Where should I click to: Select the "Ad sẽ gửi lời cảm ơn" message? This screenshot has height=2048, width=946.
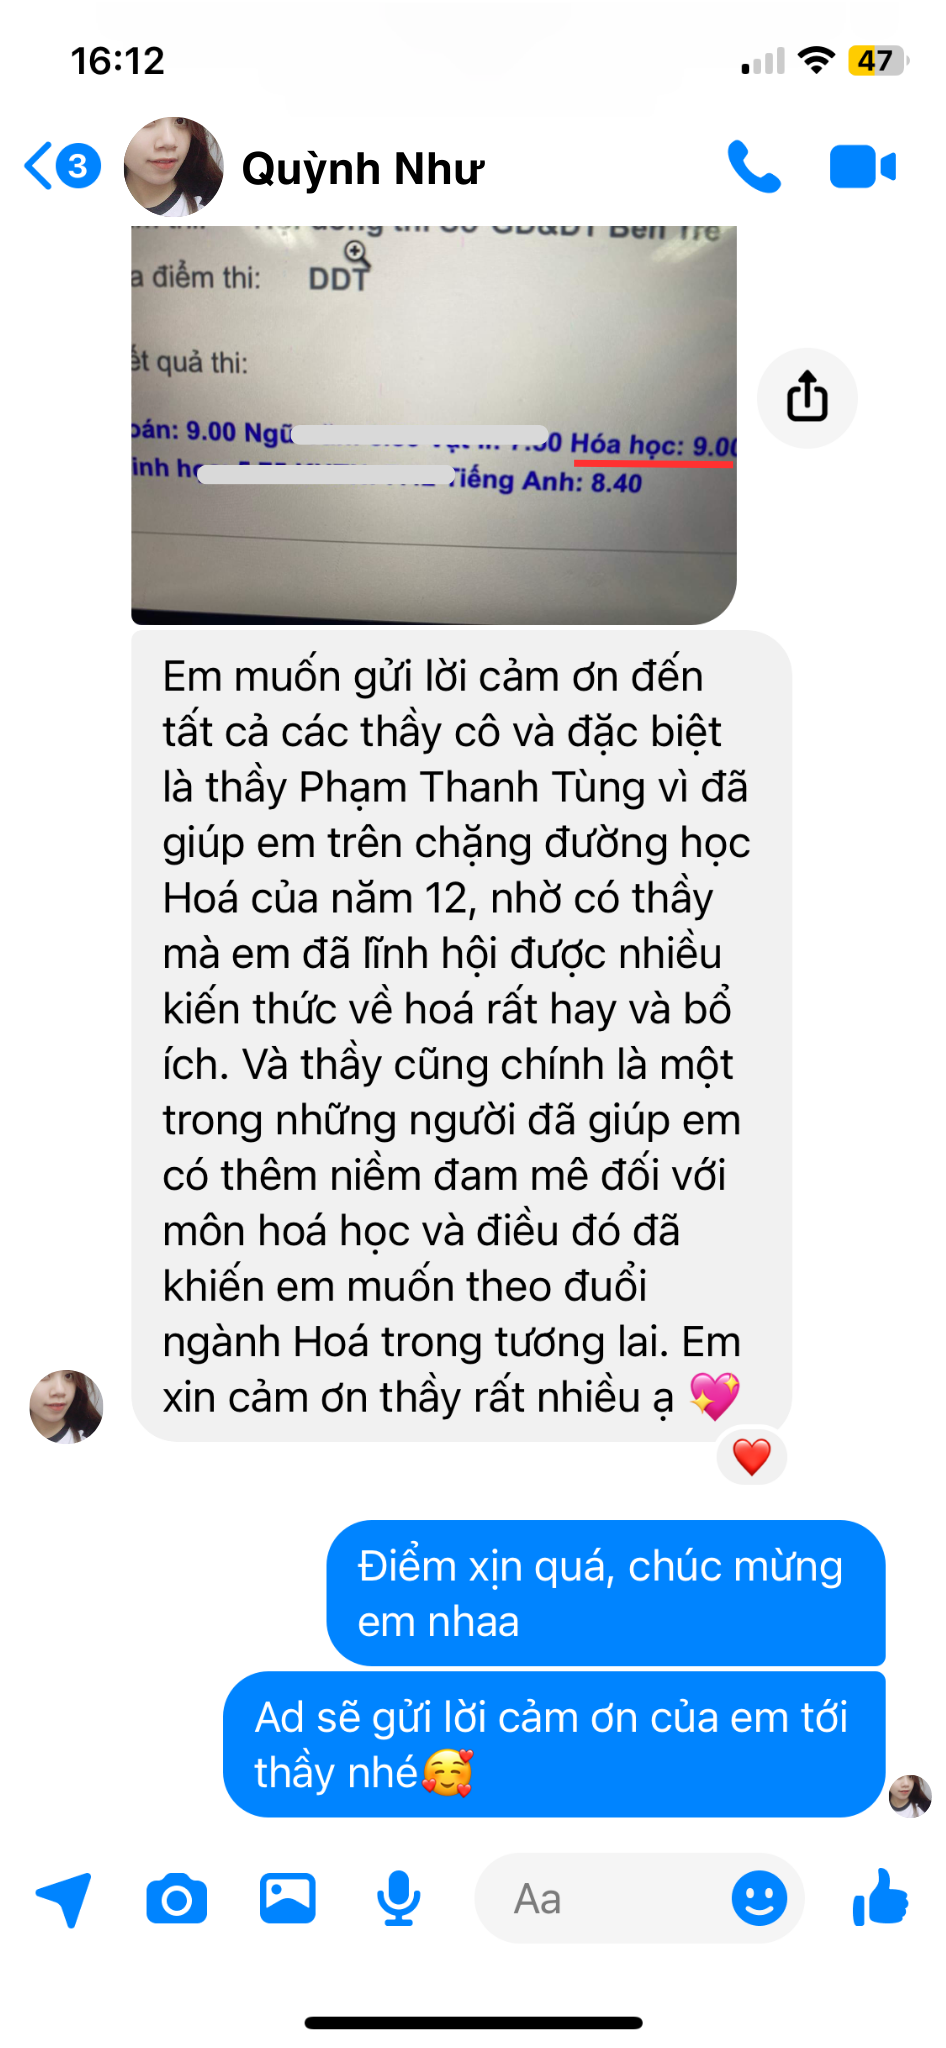(x=554, y=1744)
